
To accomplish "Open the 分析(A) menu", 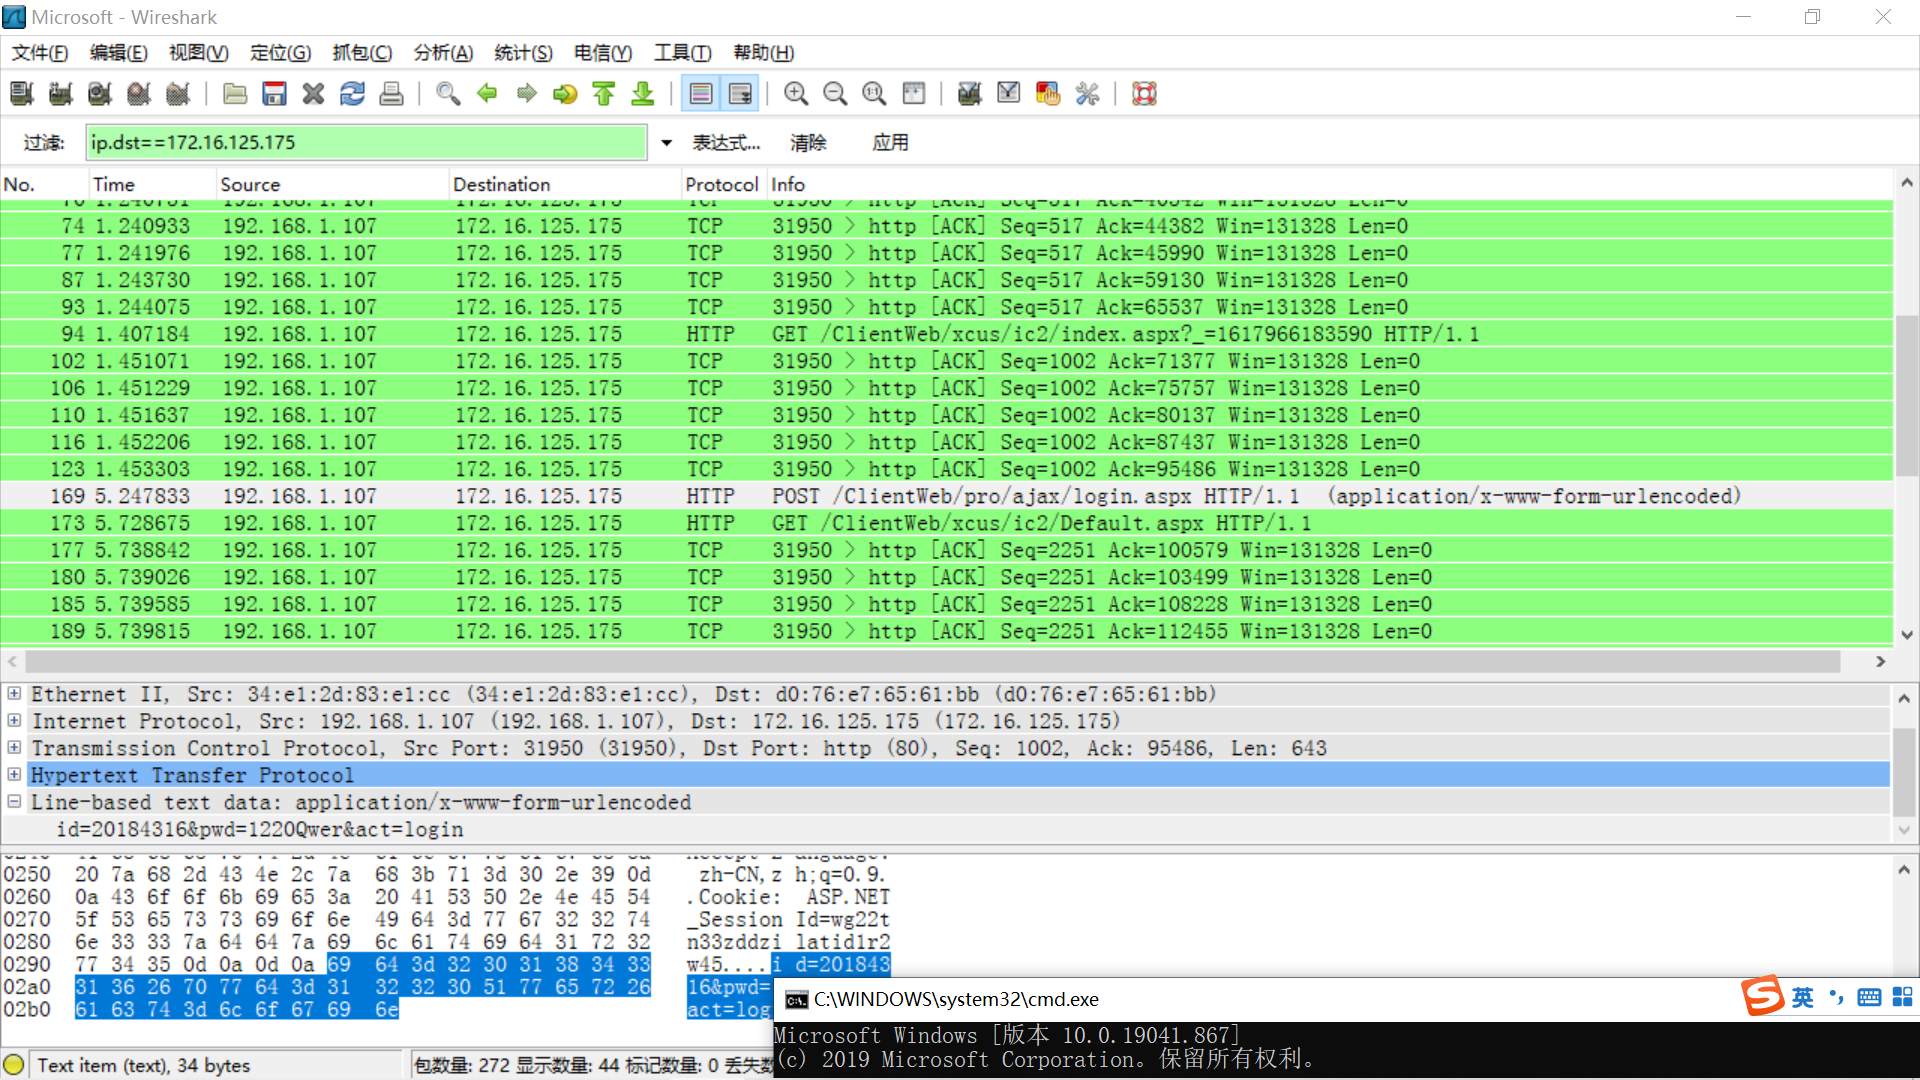I will 443,53.
